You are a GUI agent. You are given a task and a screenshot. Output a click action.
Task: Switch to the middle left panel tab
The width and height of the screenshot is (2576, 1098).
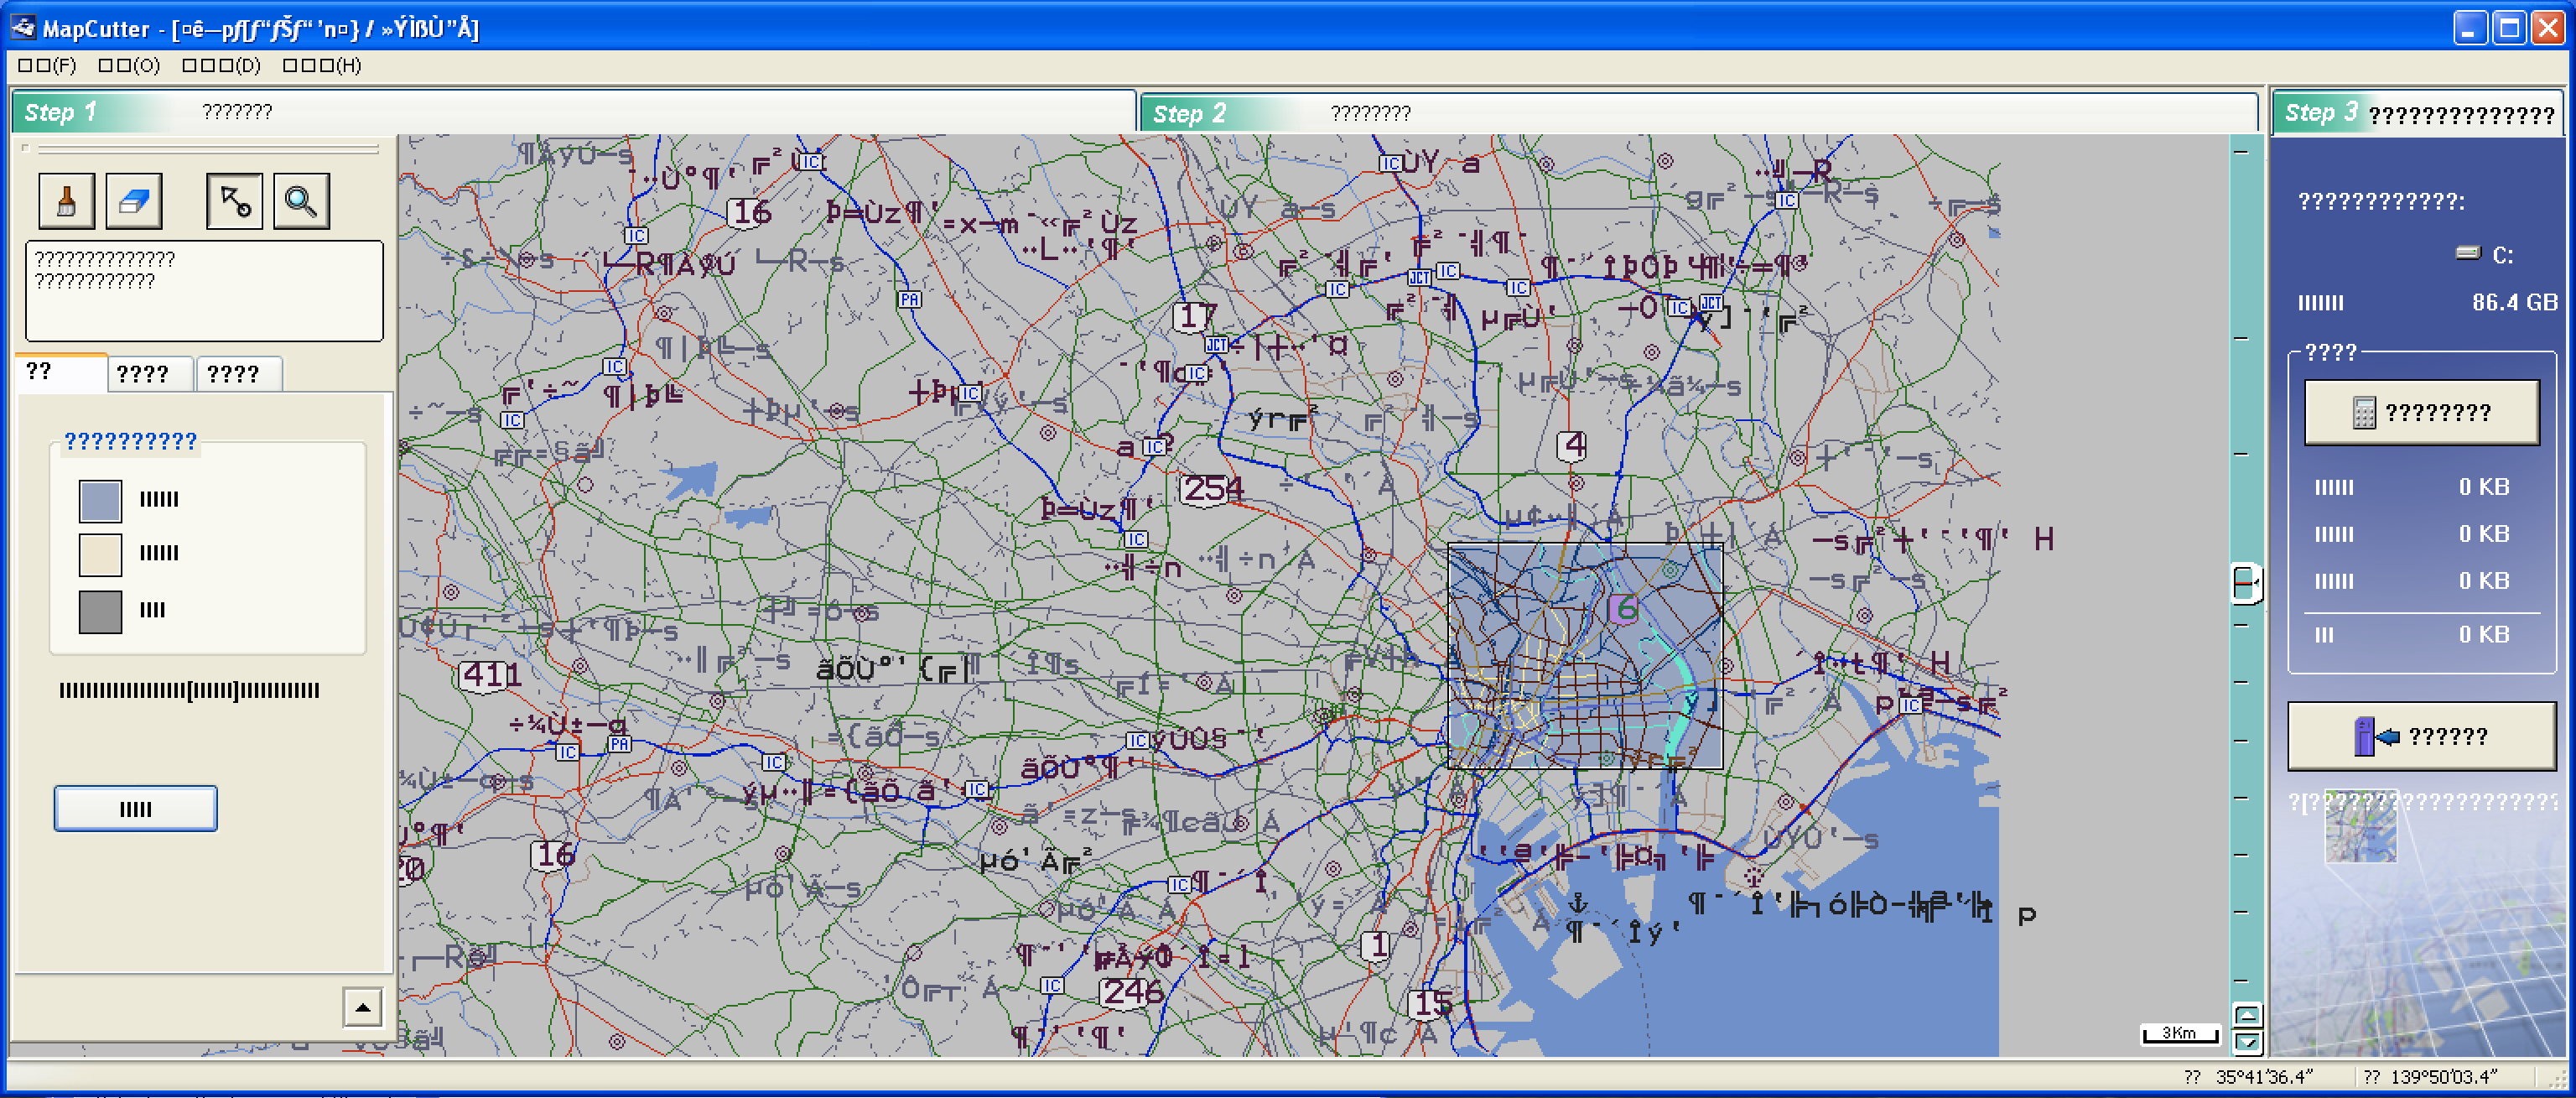(151, 374)
